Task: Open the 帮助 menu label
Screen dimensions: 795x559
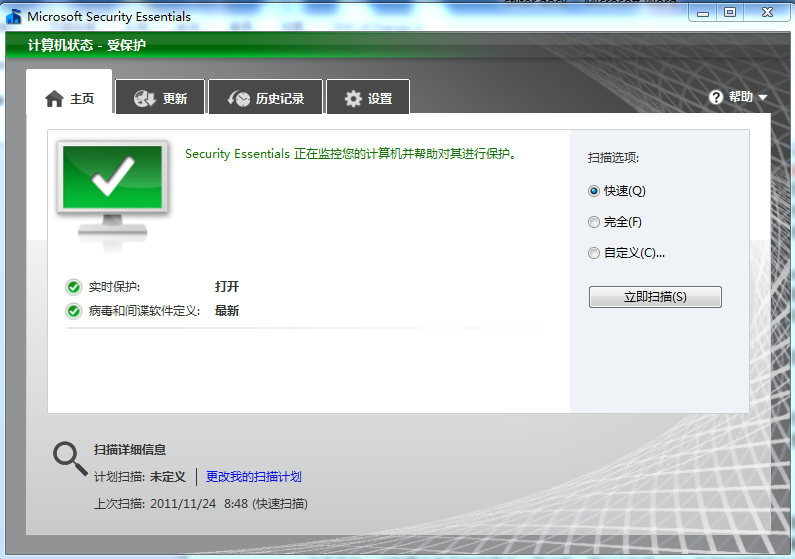Action: pos(741,97)
